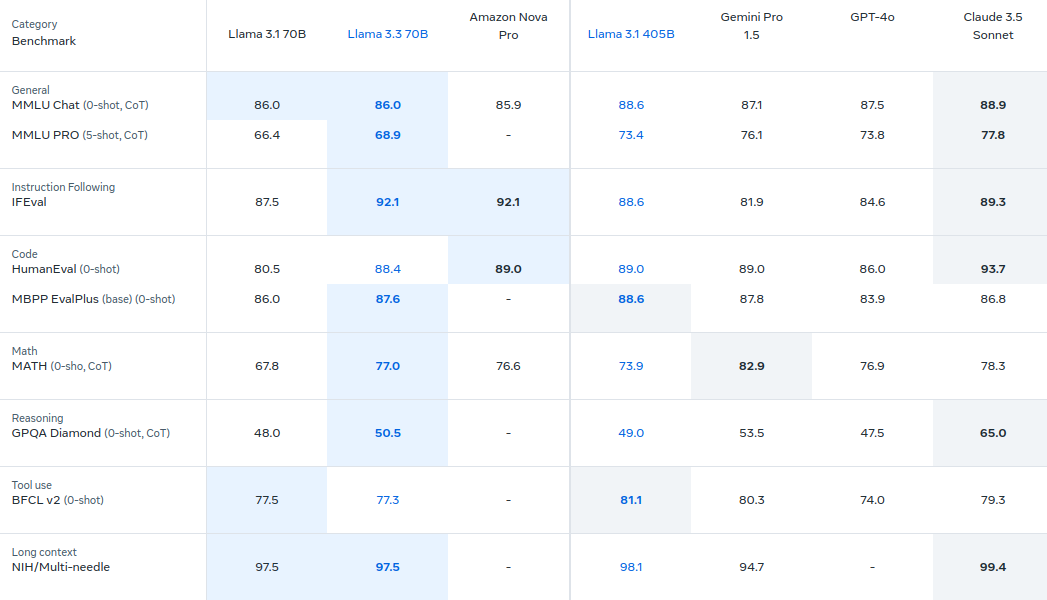This screenshot has height=600, width=1047.
Task: Select the Llama 3.3 70B column header
Action: [387, 33]
